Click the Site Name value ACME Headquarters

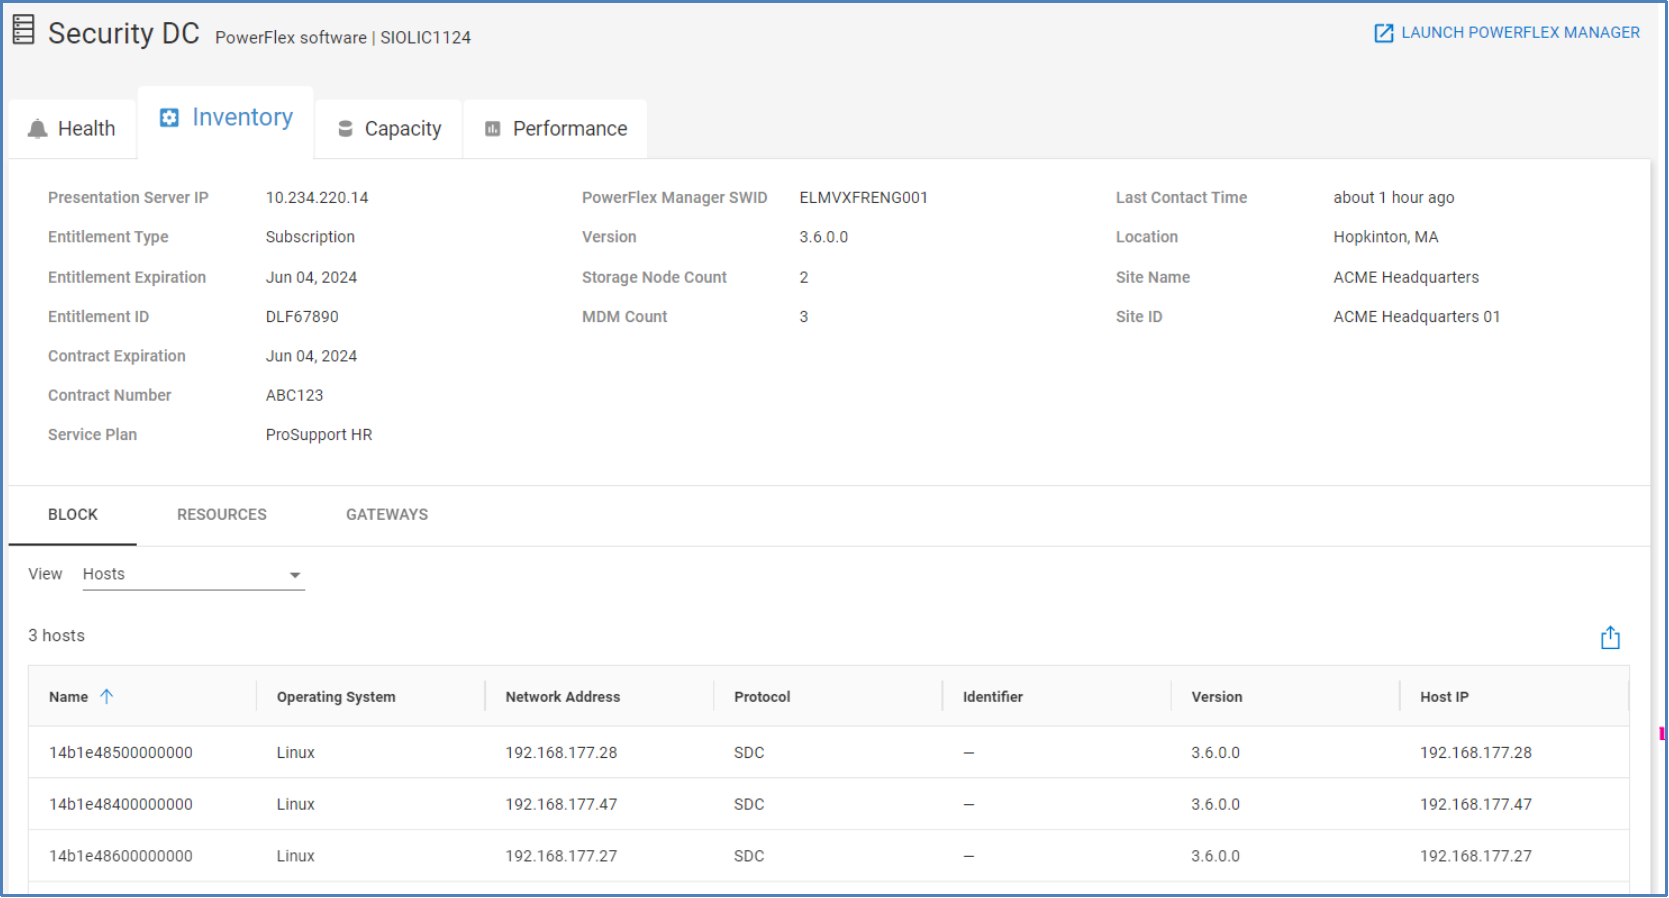pos(1406,278)
